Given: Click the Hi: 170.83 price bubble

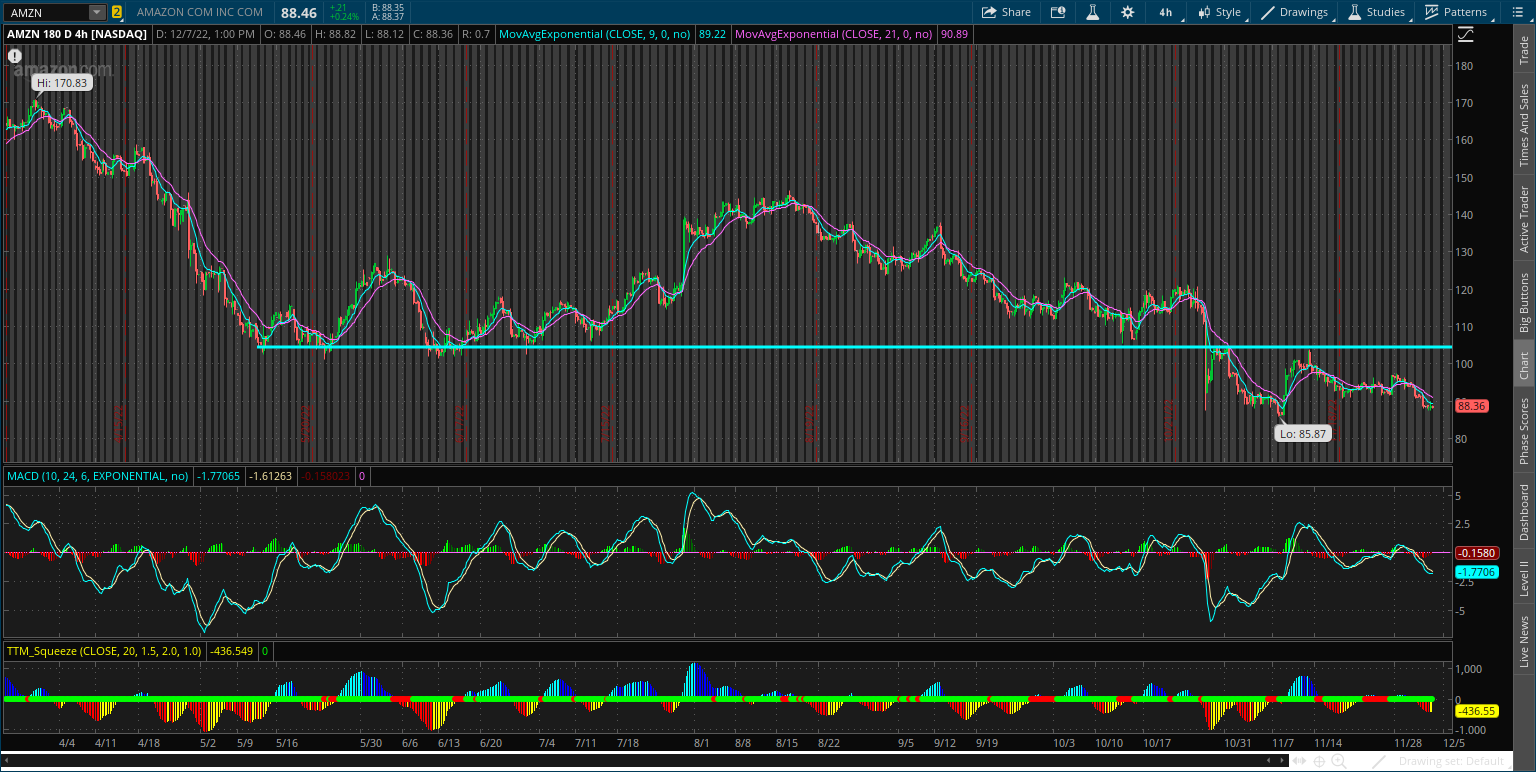Looking at the screenshot, I should click(61, 83).
